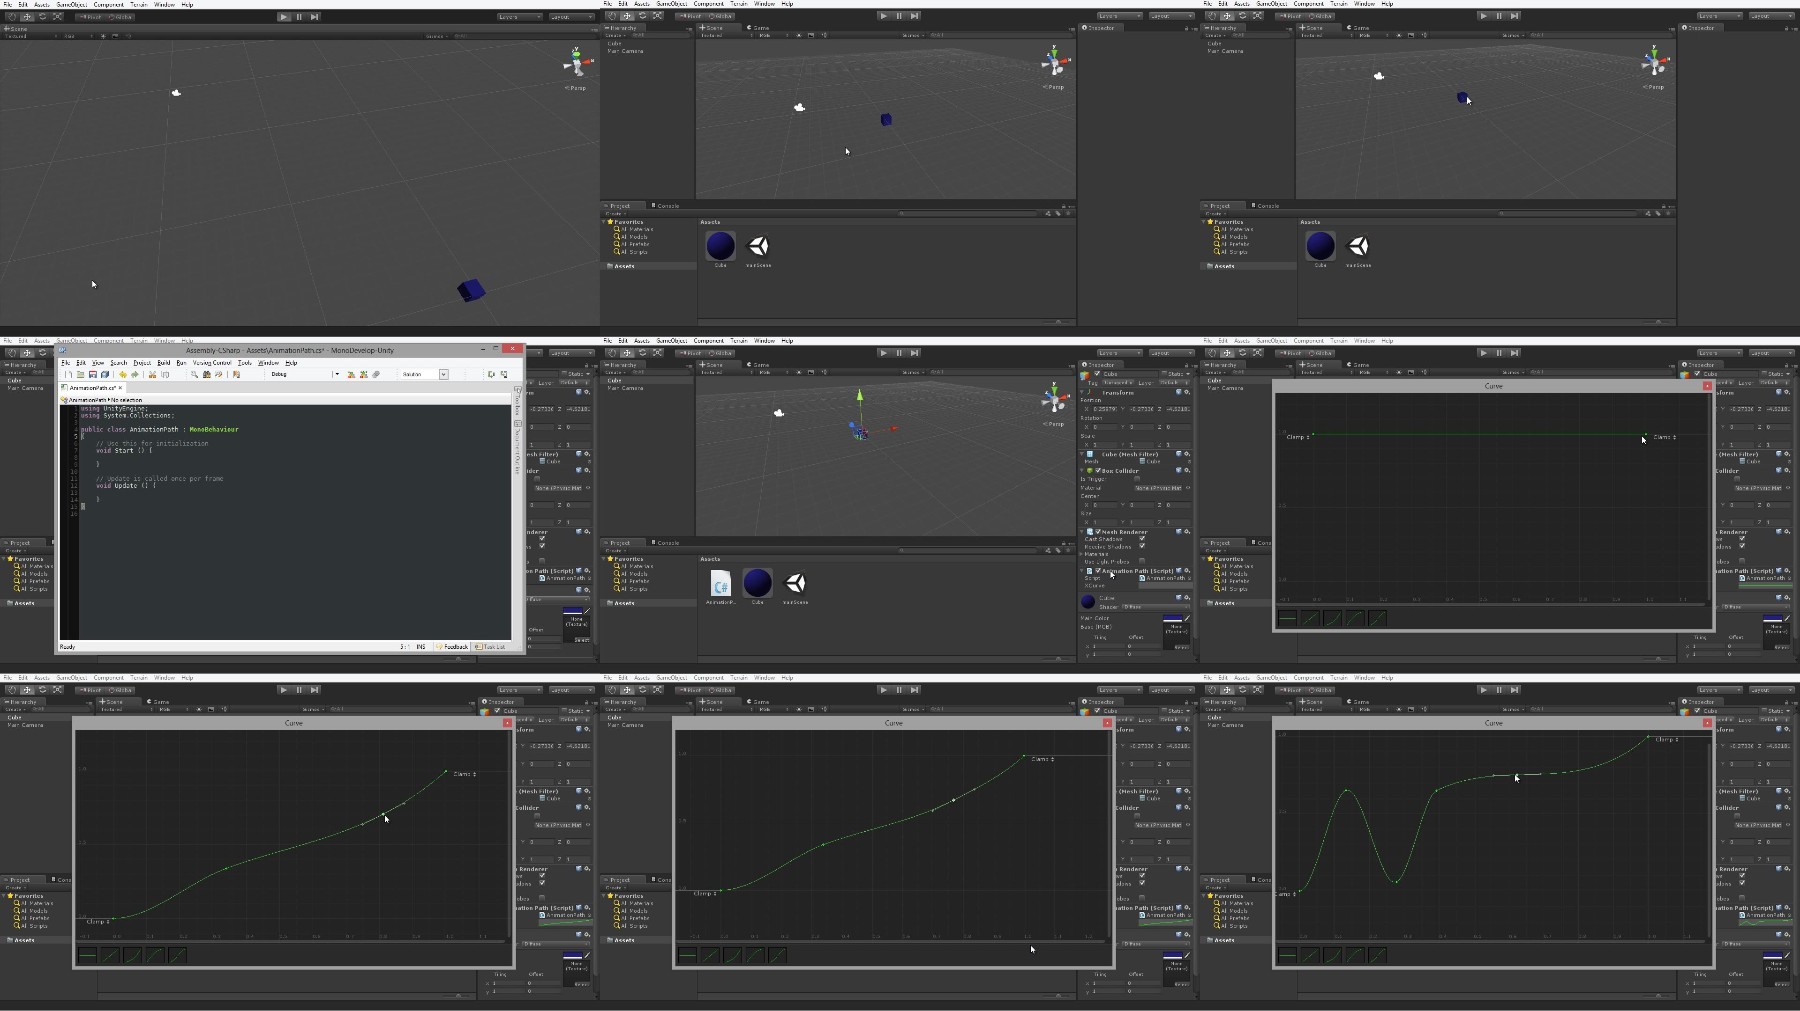Open Tools menu in MonoDevelop
The width and height of the screenshot is (1800, 1011).
(x=244, y=363)
